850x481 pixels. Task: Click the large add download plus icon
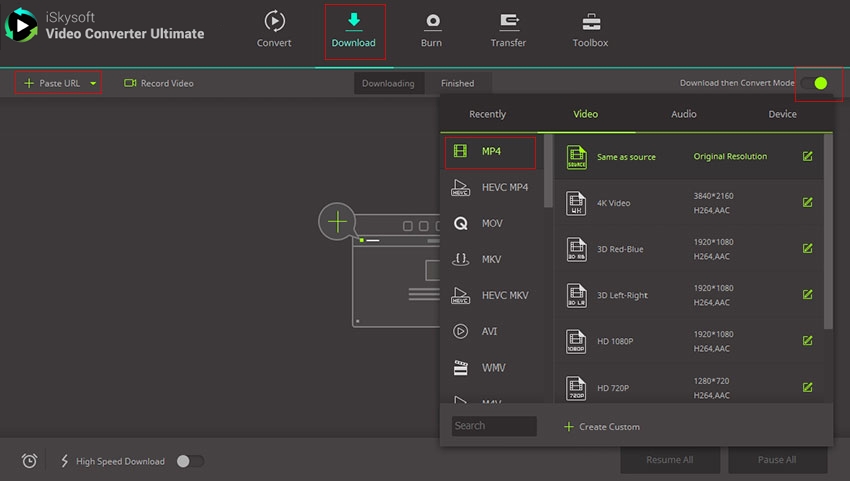(x=338, y=221)
